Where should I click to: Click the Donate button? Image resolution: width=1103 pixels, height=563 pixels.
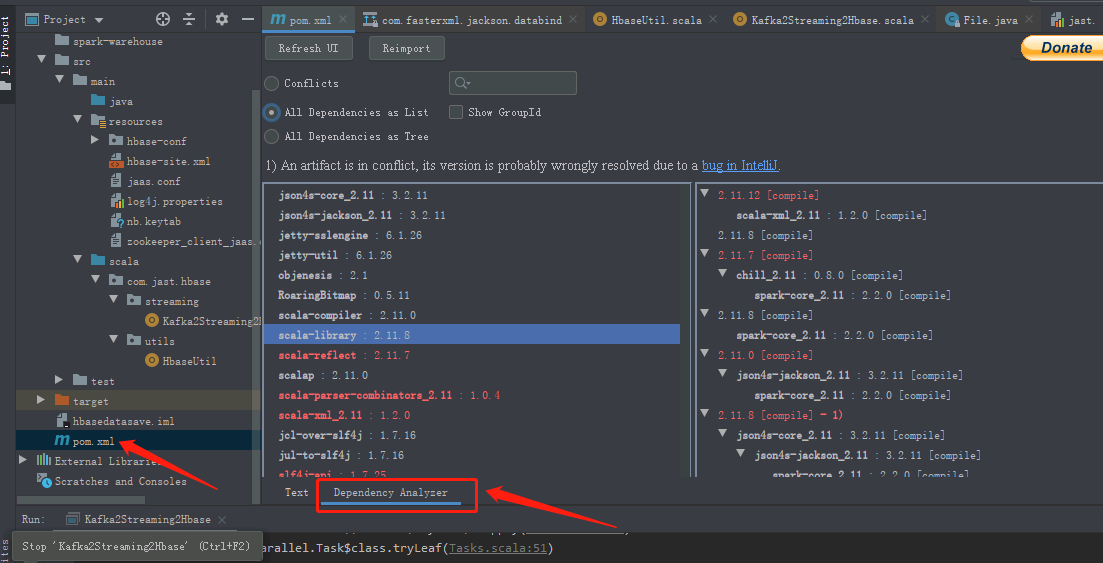coord(1061,48)
